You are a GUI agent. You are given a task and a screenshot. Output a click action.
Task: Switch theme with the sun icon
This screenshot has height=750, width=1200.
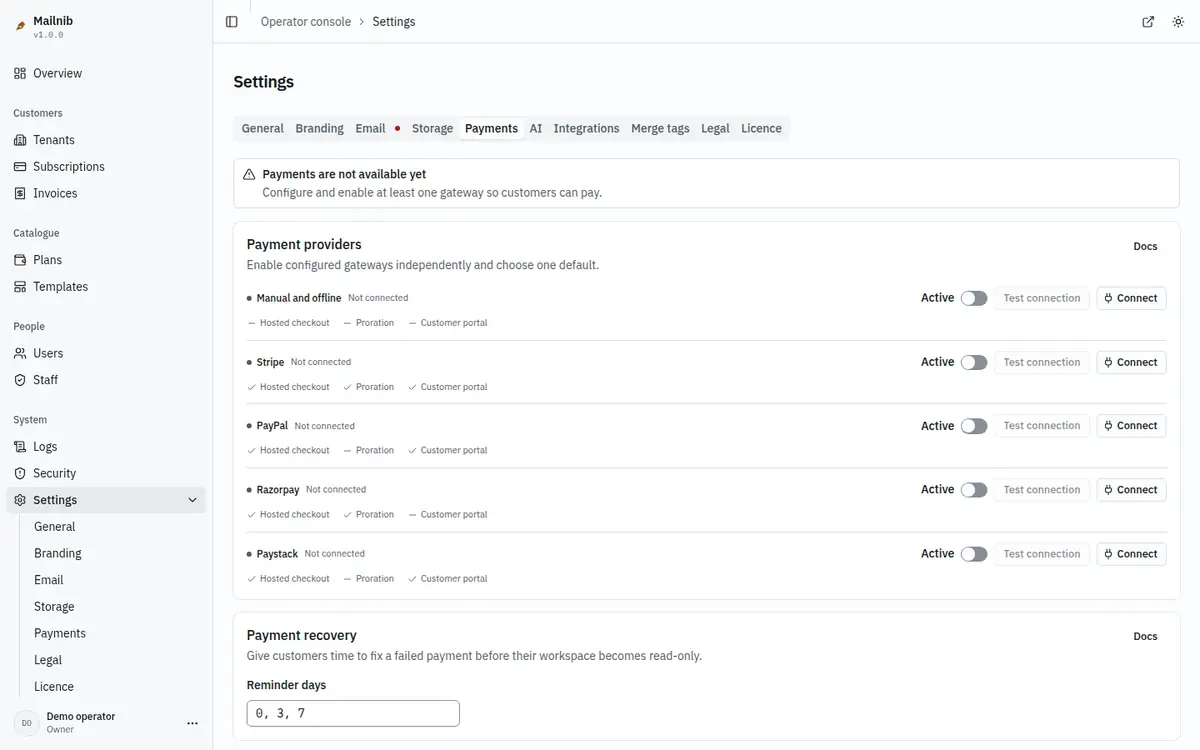[x=1178, y=21]
